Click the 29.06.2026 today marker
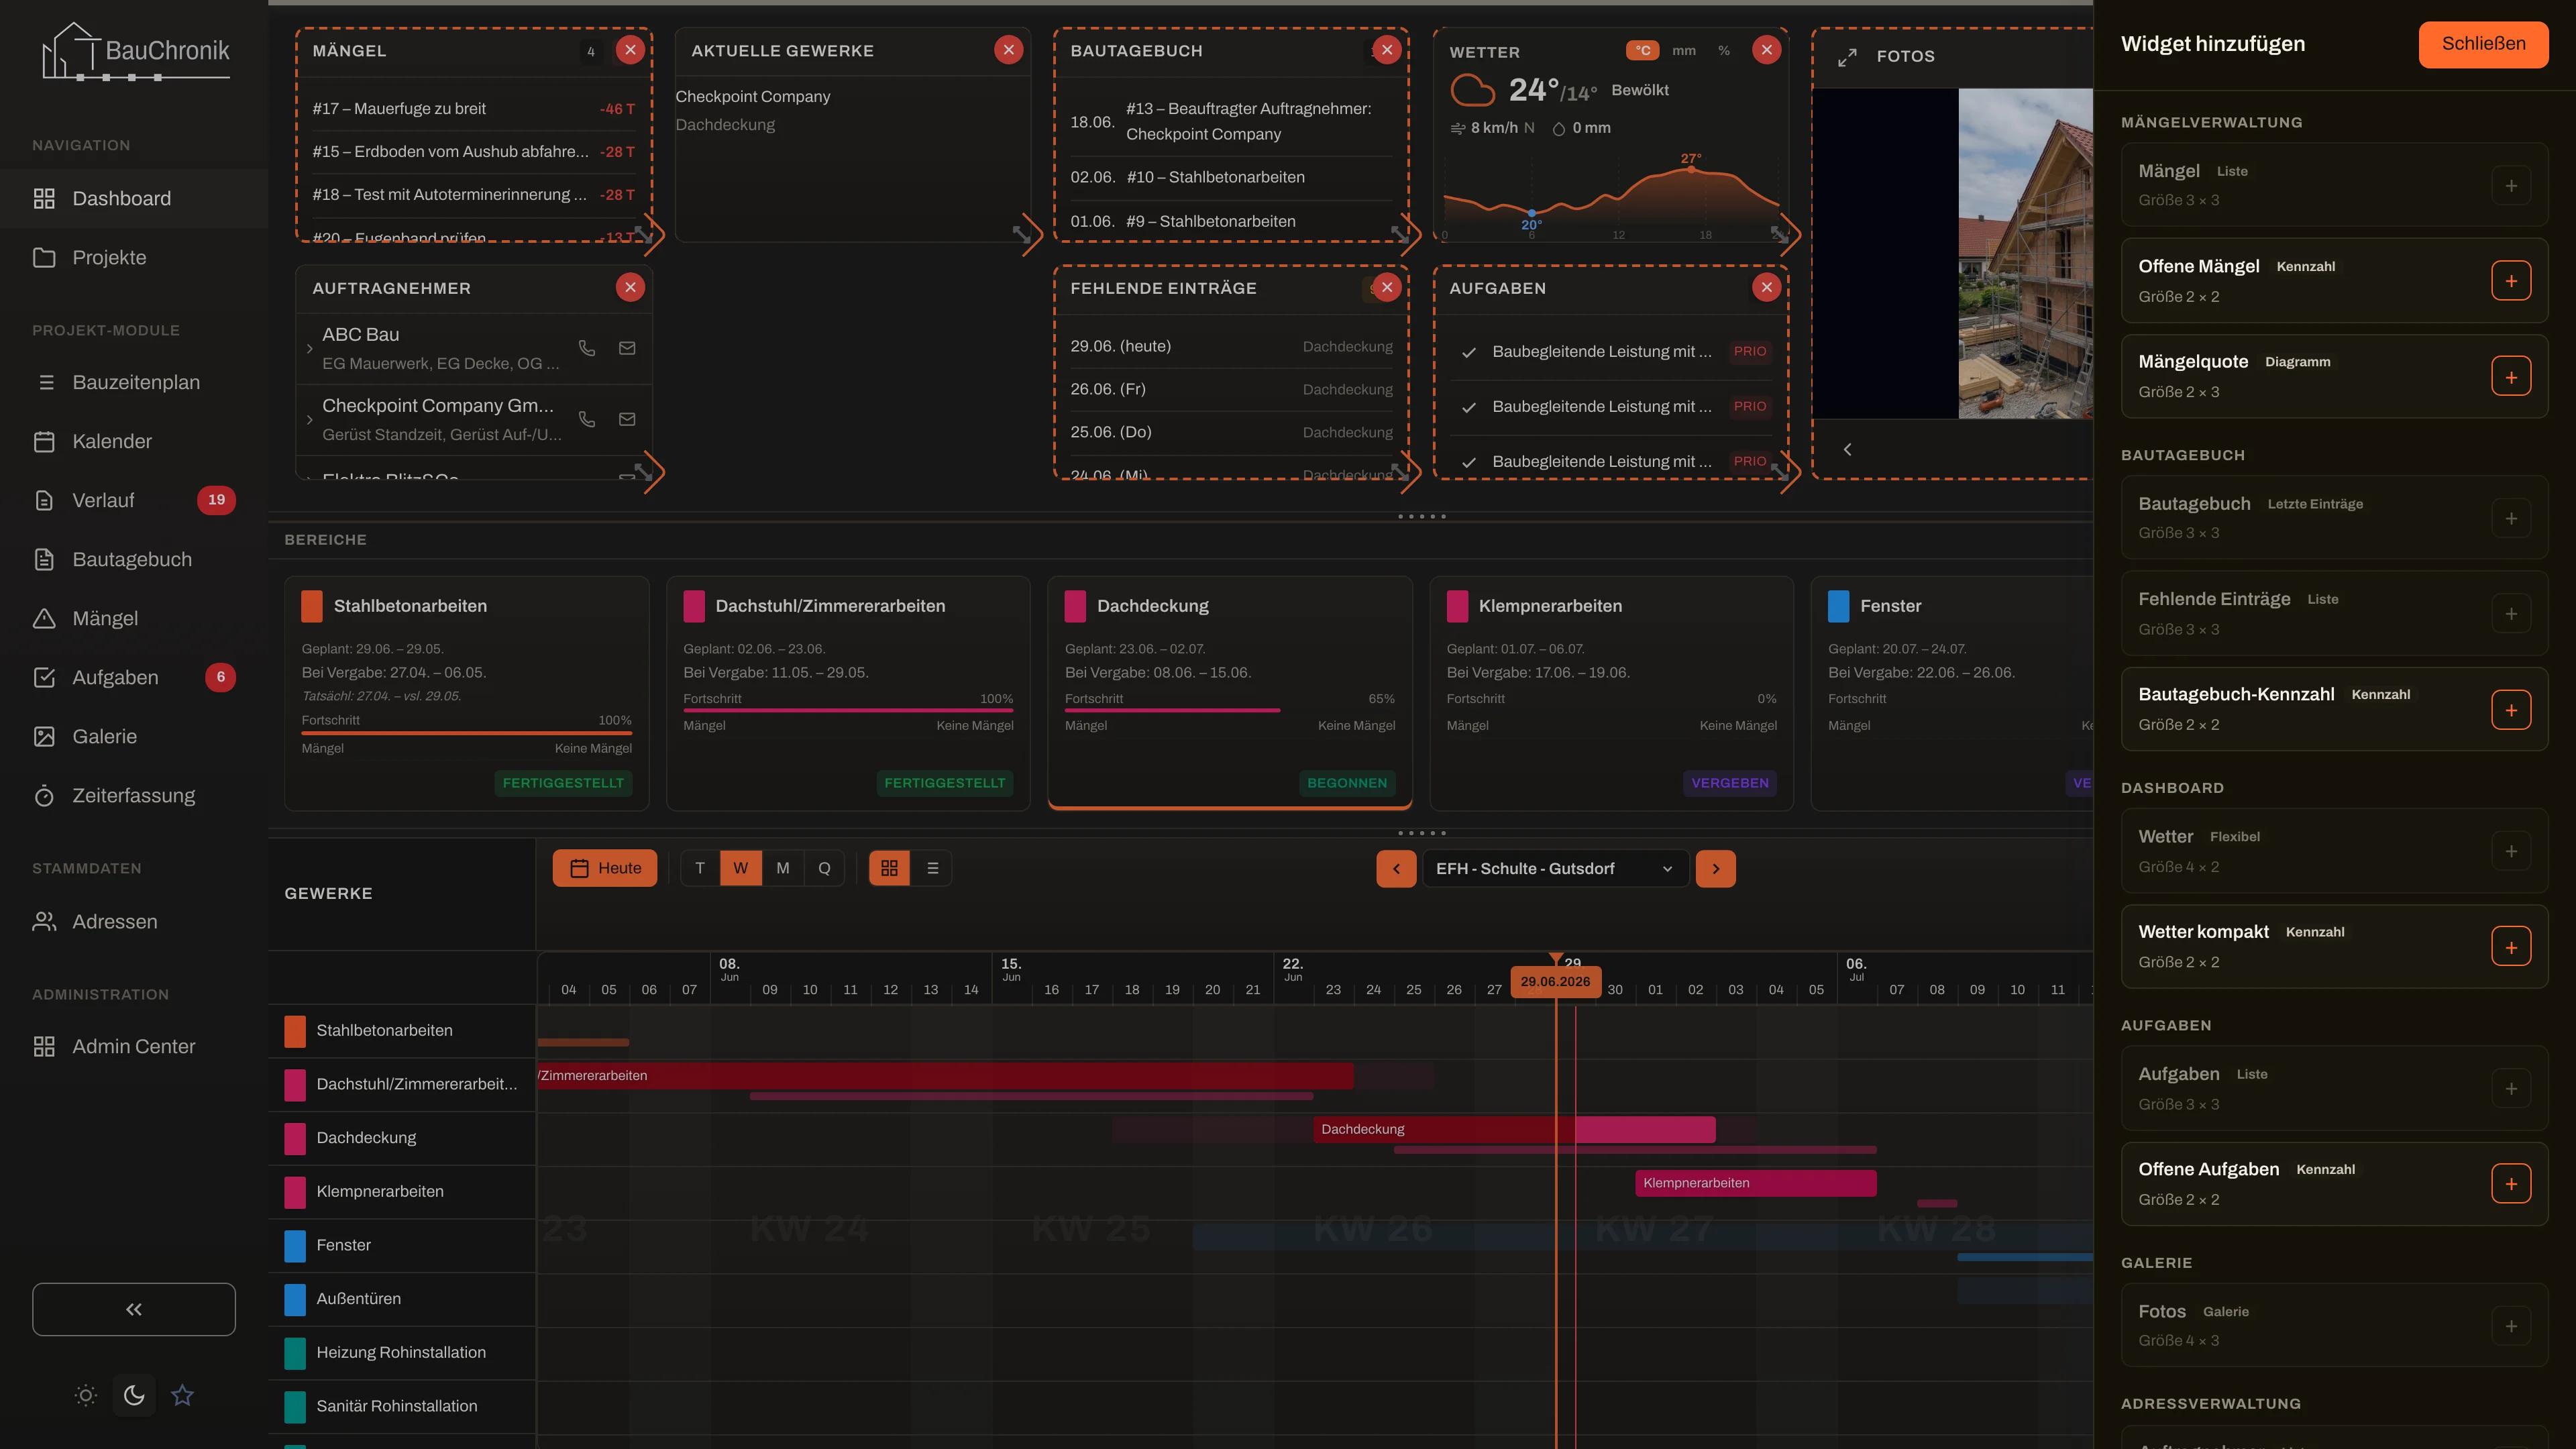Screen dimensions: 2576x1449 (1555, 981)
